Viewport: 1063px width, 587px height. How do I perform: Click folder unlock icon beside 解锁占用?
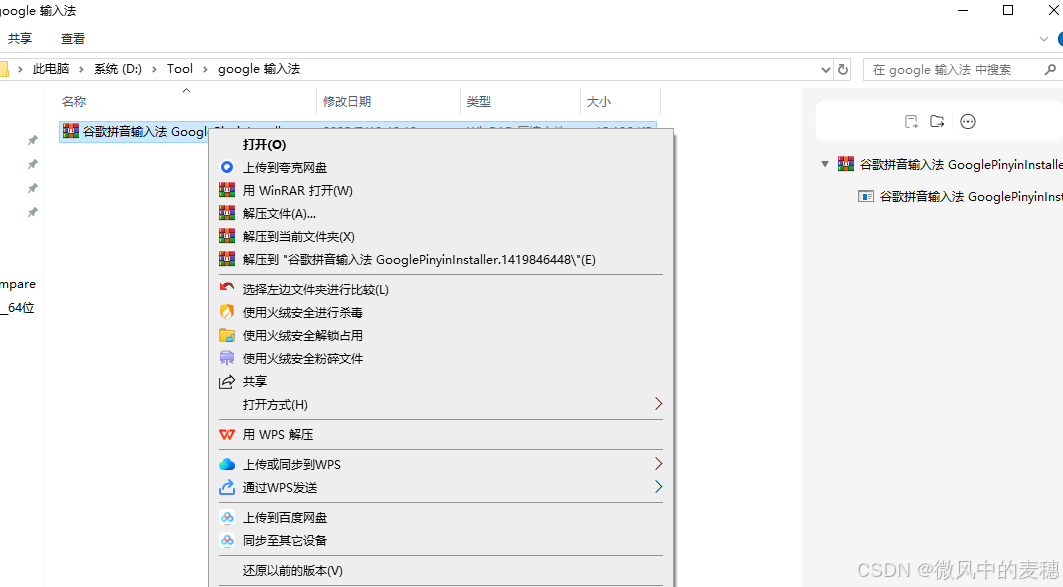coord(227,335)
